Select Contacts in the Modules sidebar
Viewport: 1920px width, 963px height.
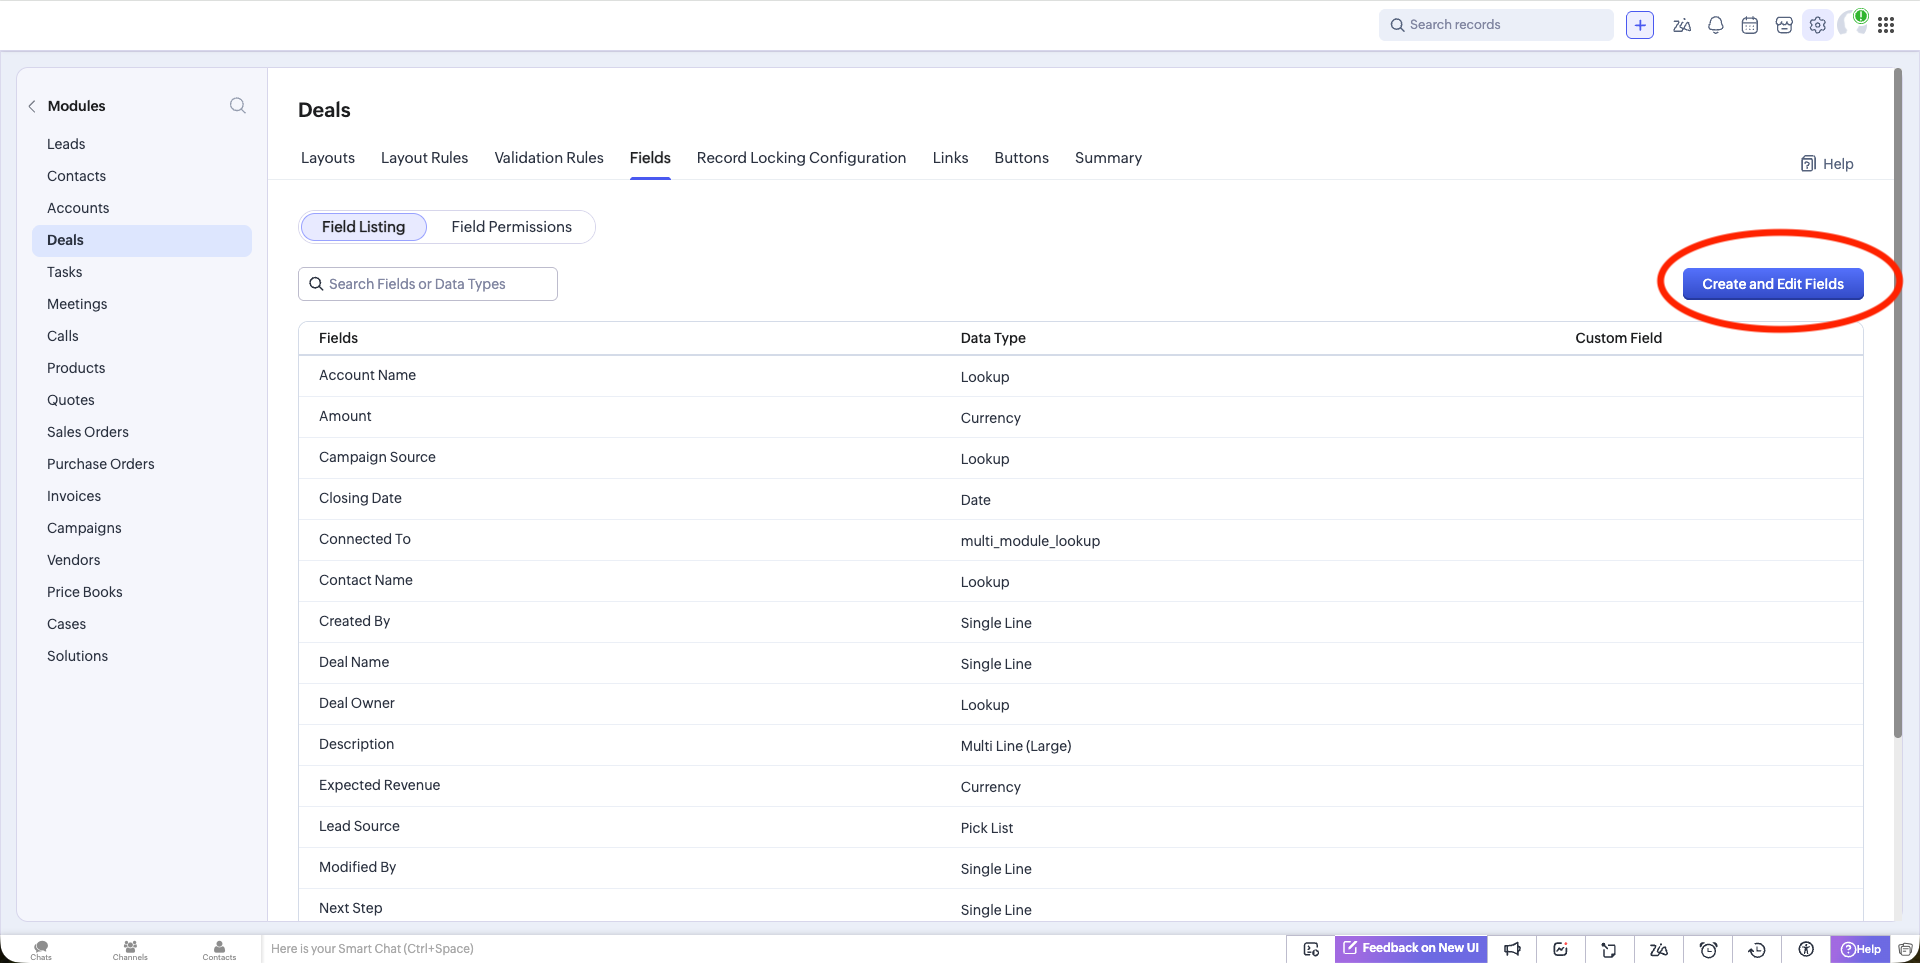[x=76, y=176]
